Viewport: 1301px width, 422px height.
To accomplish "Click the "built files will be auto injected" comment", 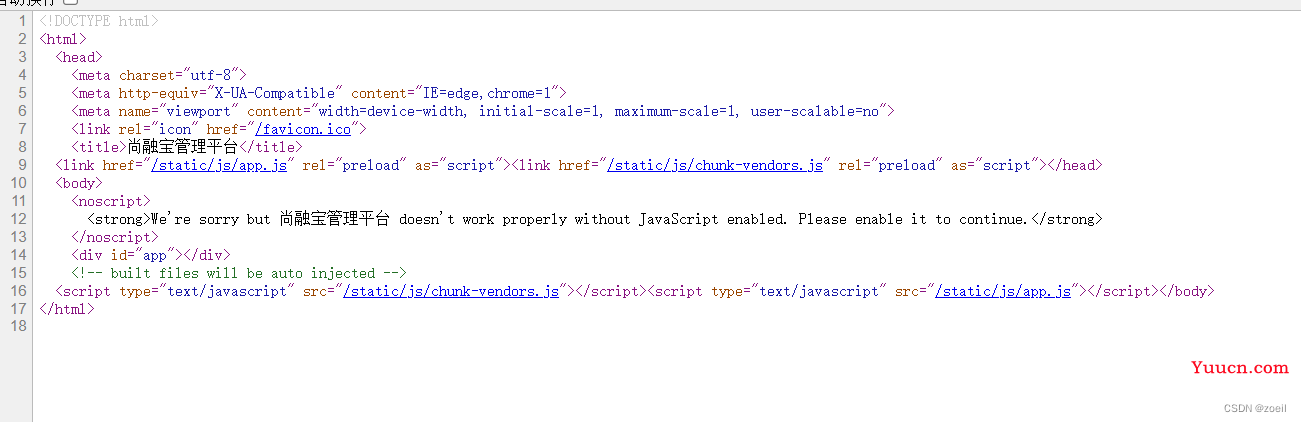I will click(x=239, y=273).
